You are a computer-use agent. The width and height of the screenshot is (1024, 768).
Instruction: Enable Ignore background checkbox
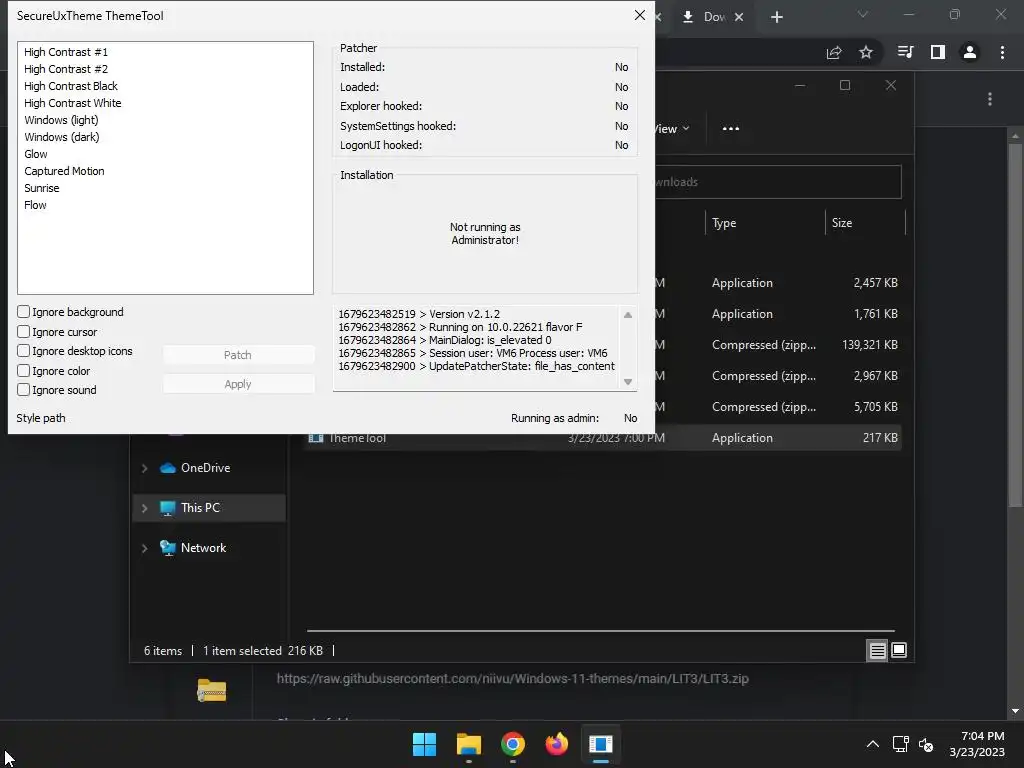point(24,312)
